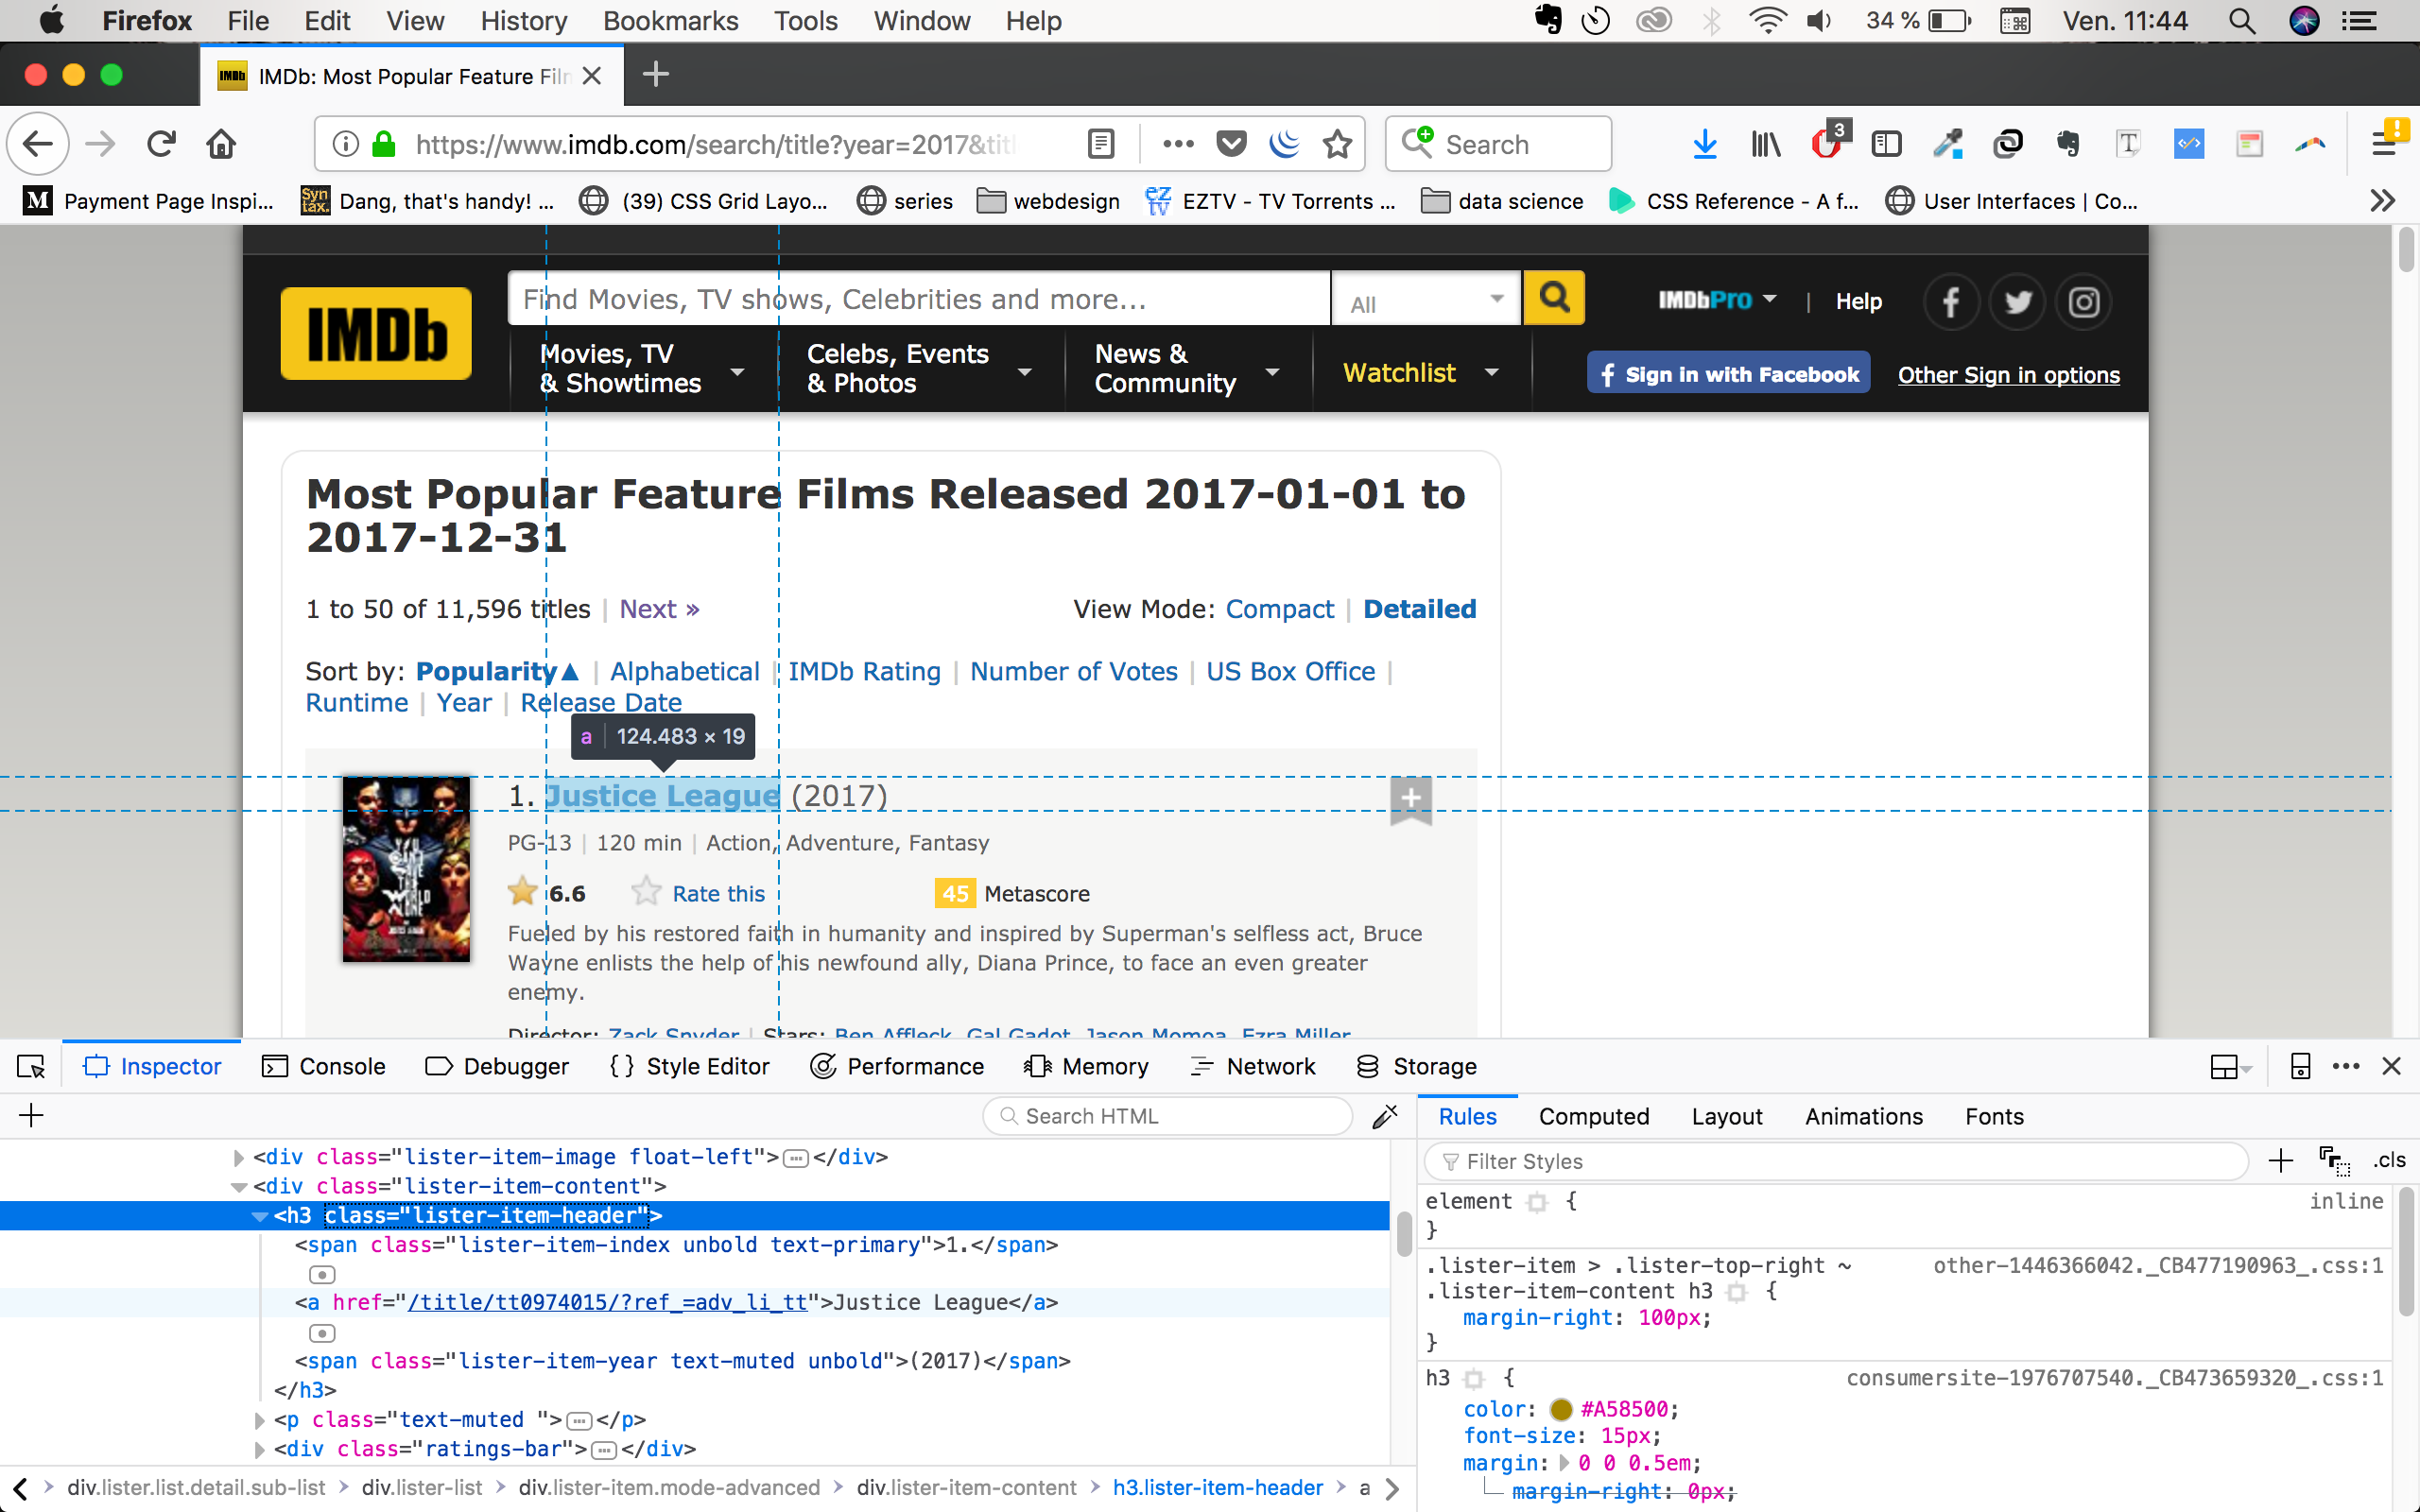Viewport: 2420px width, 1512px height.
Task: Click the Downloads arrow icon in toolbar
Action: [x=1705, y=144]
